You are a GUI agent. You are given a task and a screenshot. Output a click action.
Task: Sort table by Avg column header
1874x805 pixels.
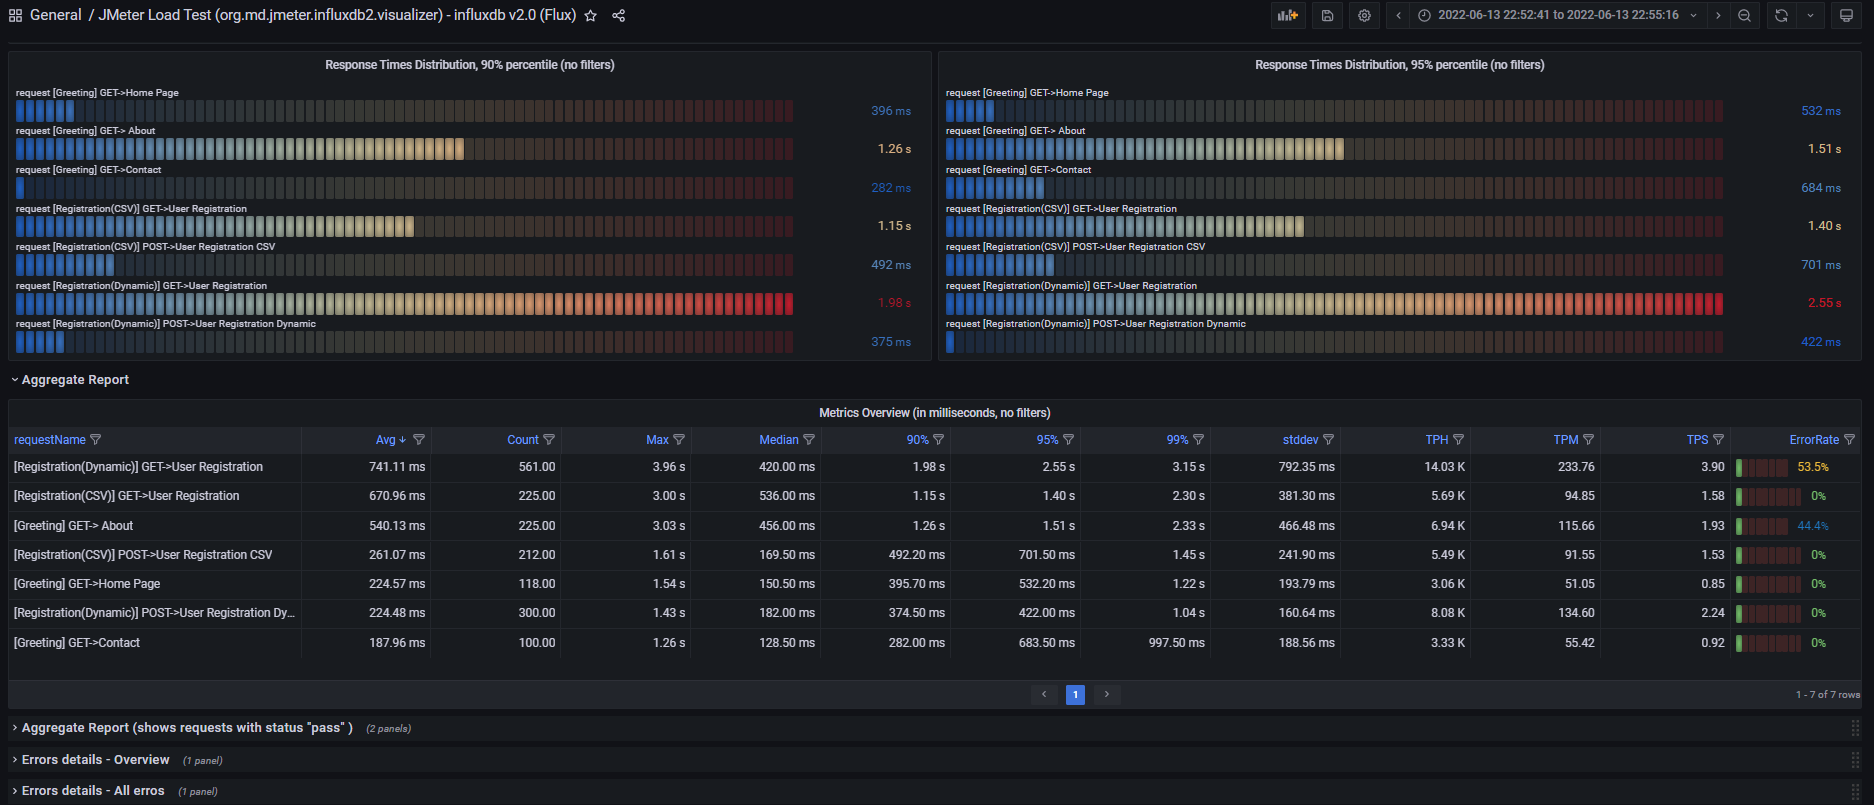pyautogui.click(x=385, y=440)
